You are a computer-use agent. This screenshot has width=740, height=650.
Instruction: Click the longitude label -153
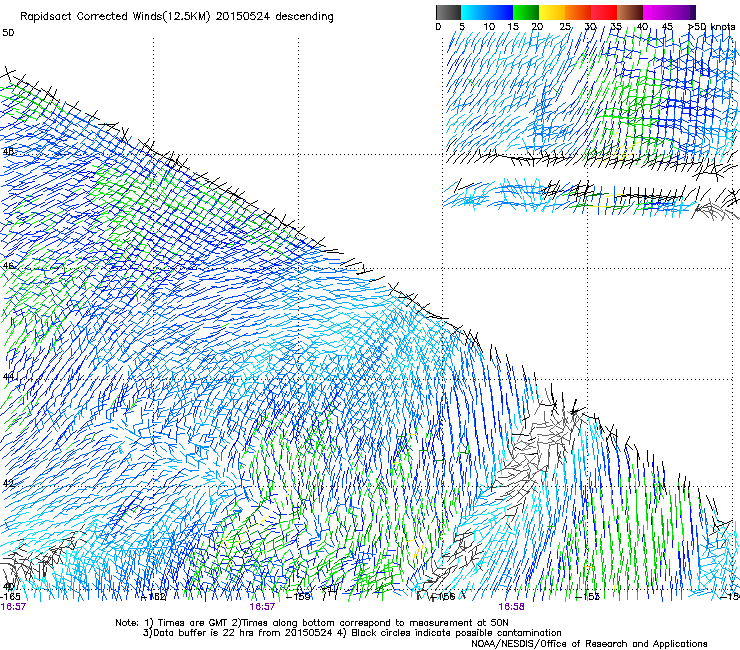(588, 596)
